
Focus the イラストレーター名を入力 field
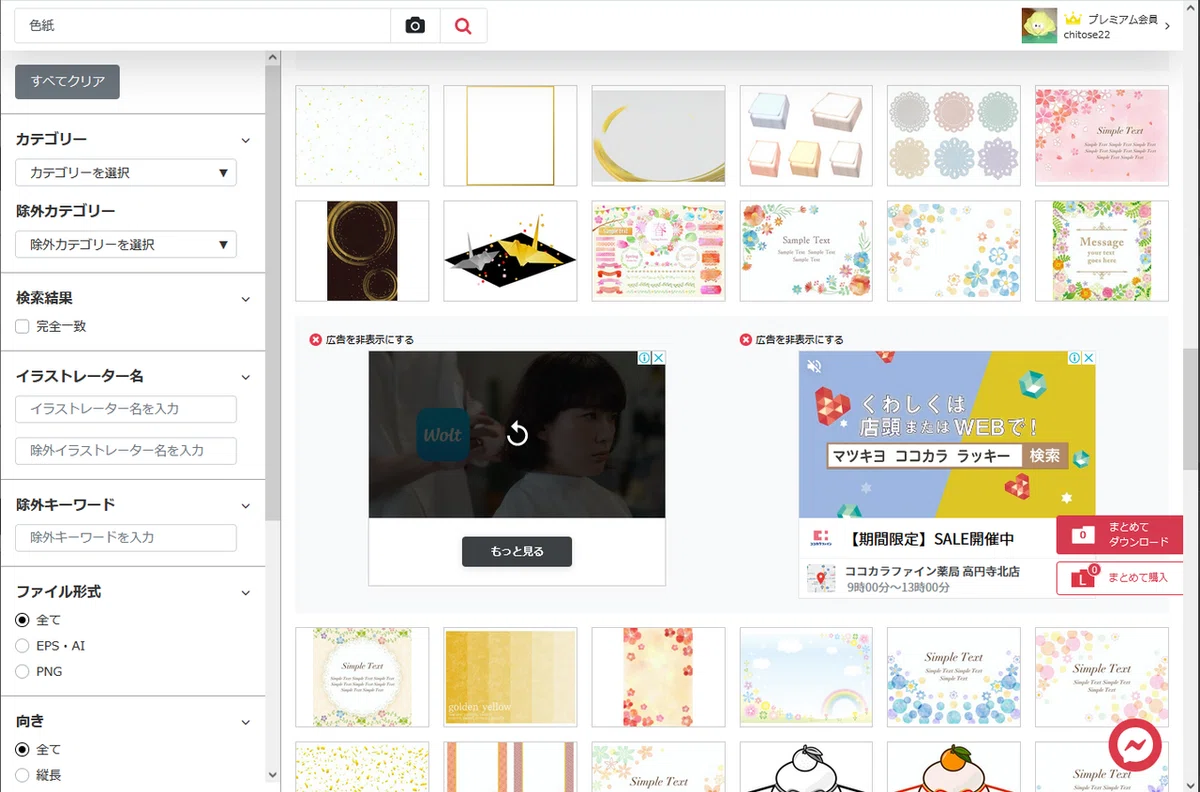[x=126, y=409]
